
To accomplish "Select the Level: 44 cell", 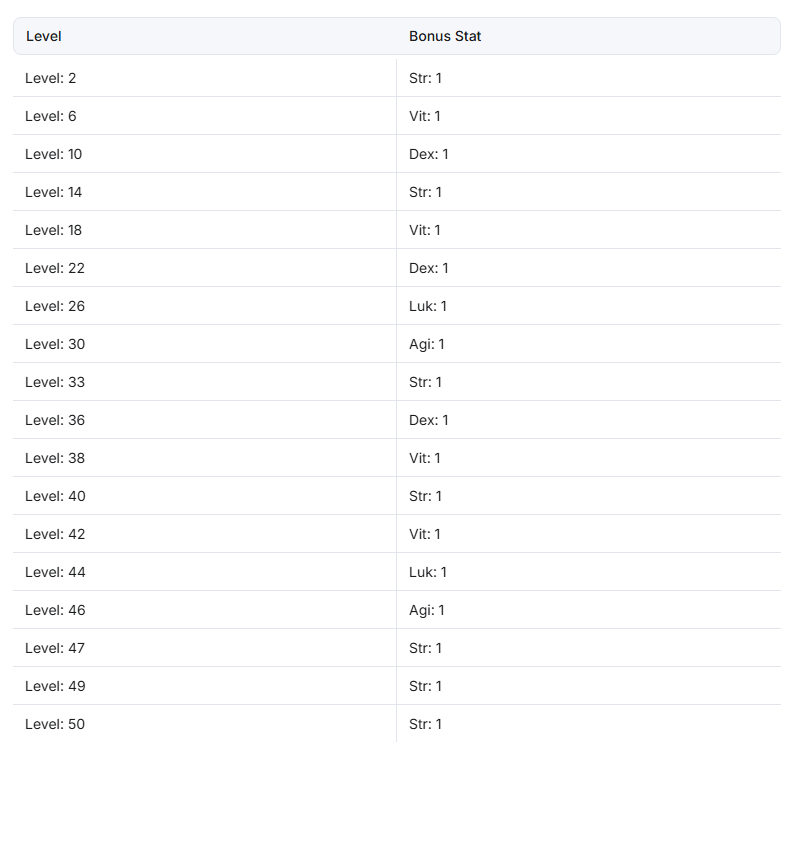I will coord(205,572).
